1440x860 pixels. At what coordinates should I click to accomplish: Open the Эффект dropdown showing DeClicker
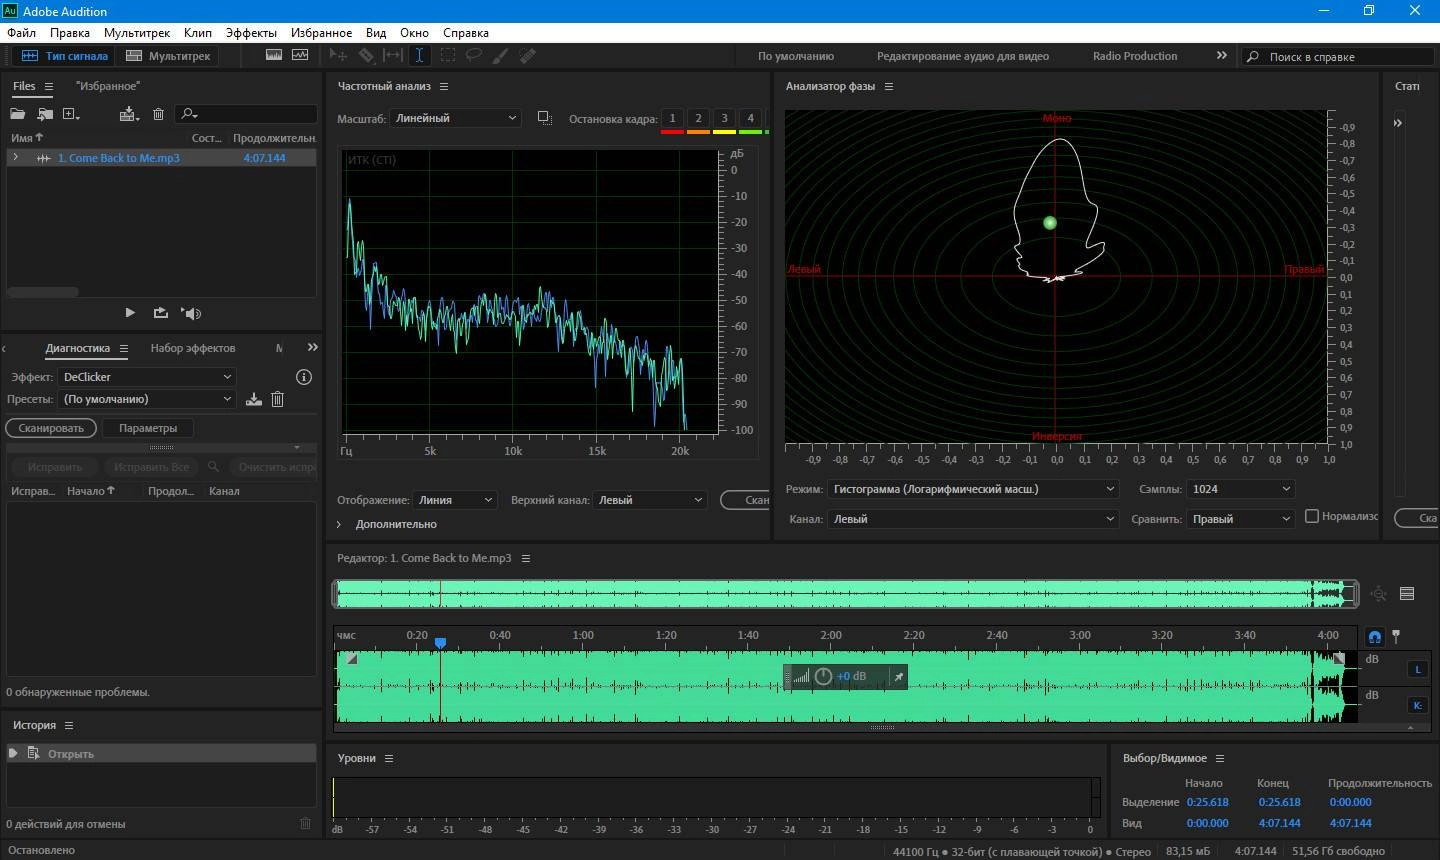[147, 377]
